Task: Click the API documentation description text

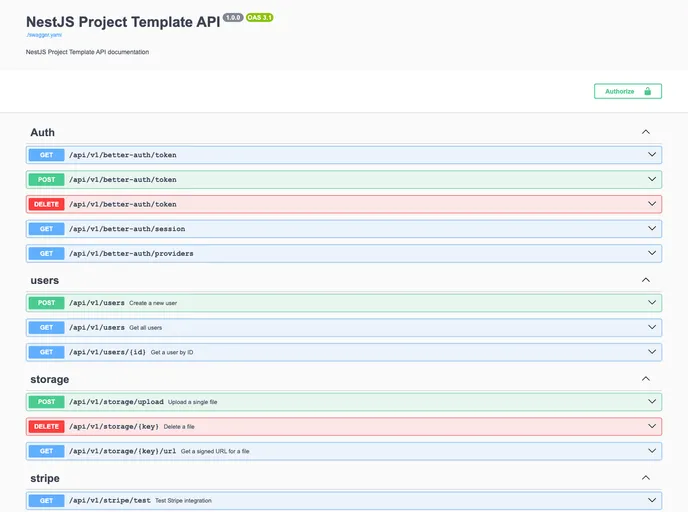Action: [x=87, y=52]
